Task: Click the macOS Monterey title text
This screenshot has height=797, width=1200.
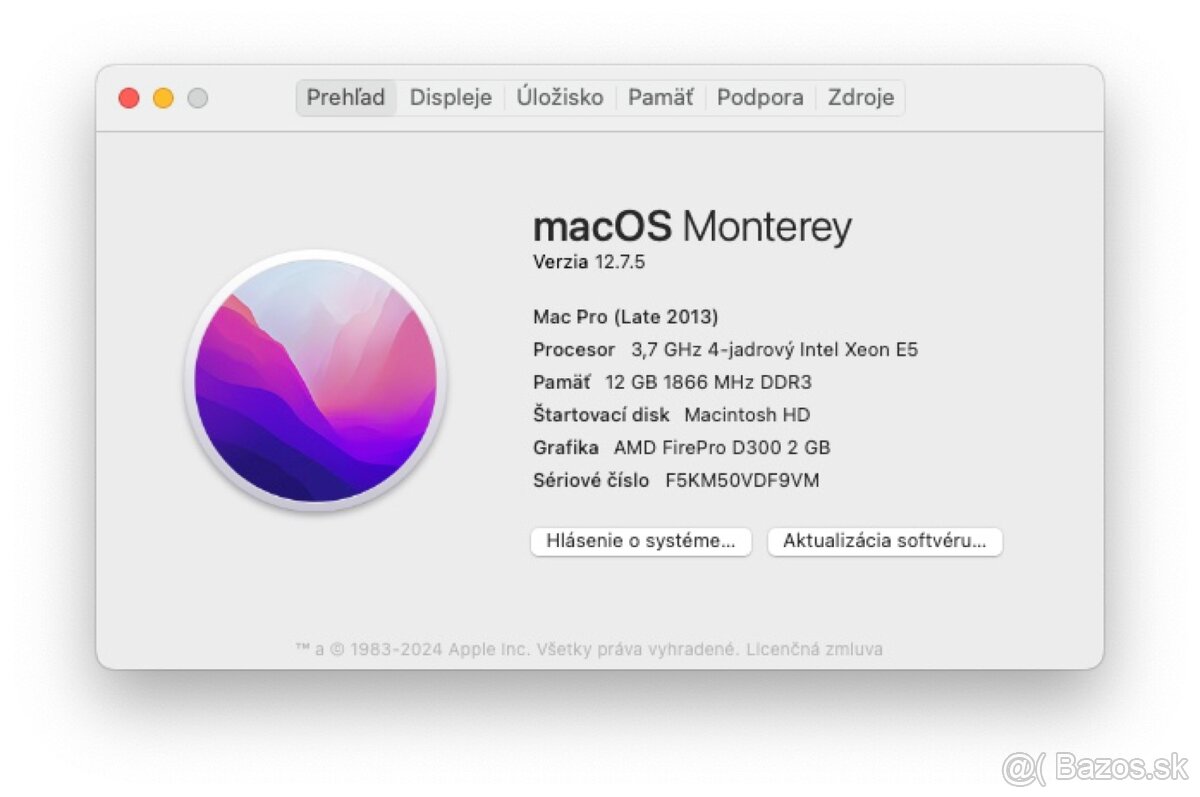Action: 692,226
